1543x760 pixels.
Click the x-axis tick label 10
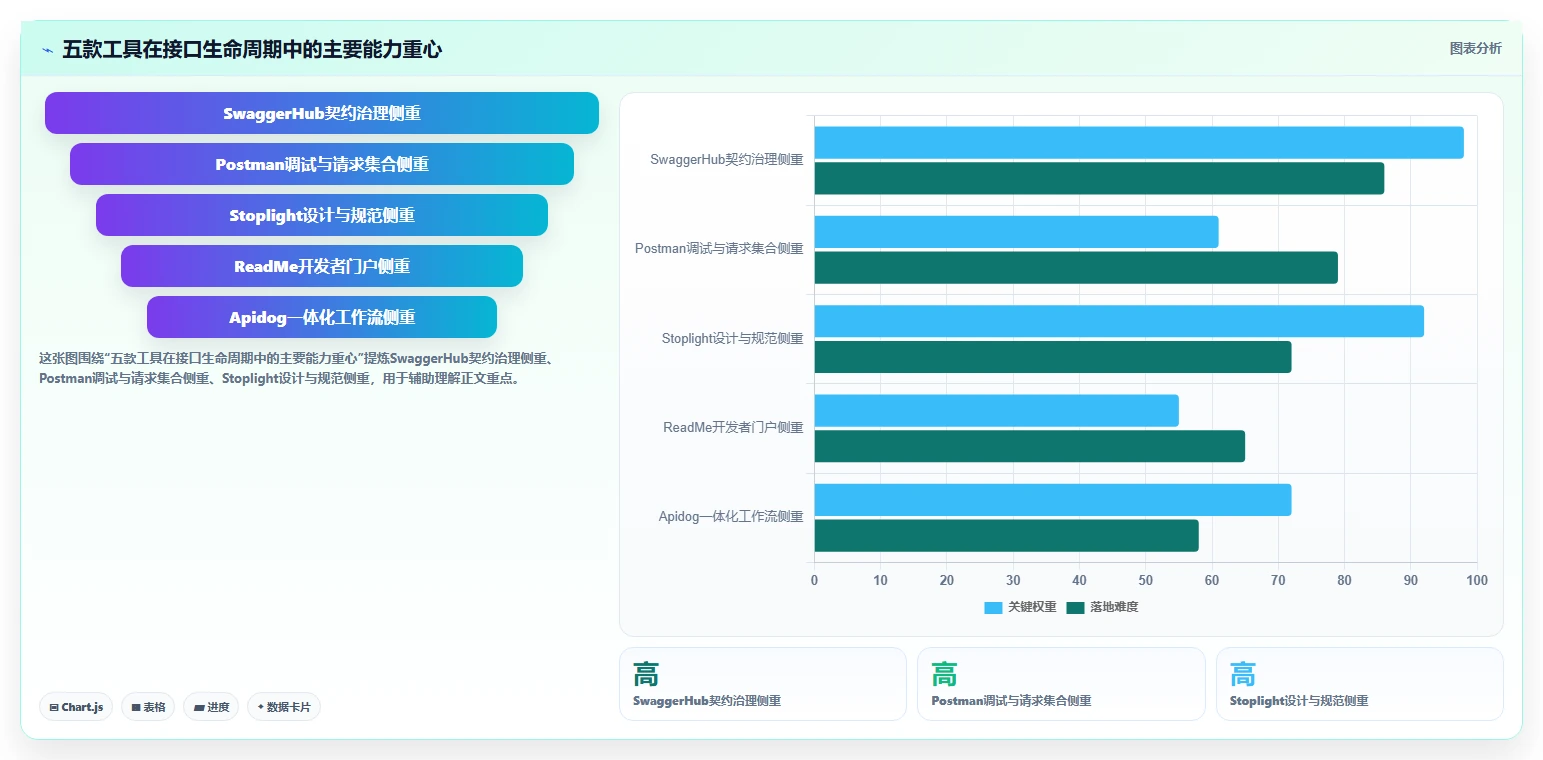(x=880, y=580)
